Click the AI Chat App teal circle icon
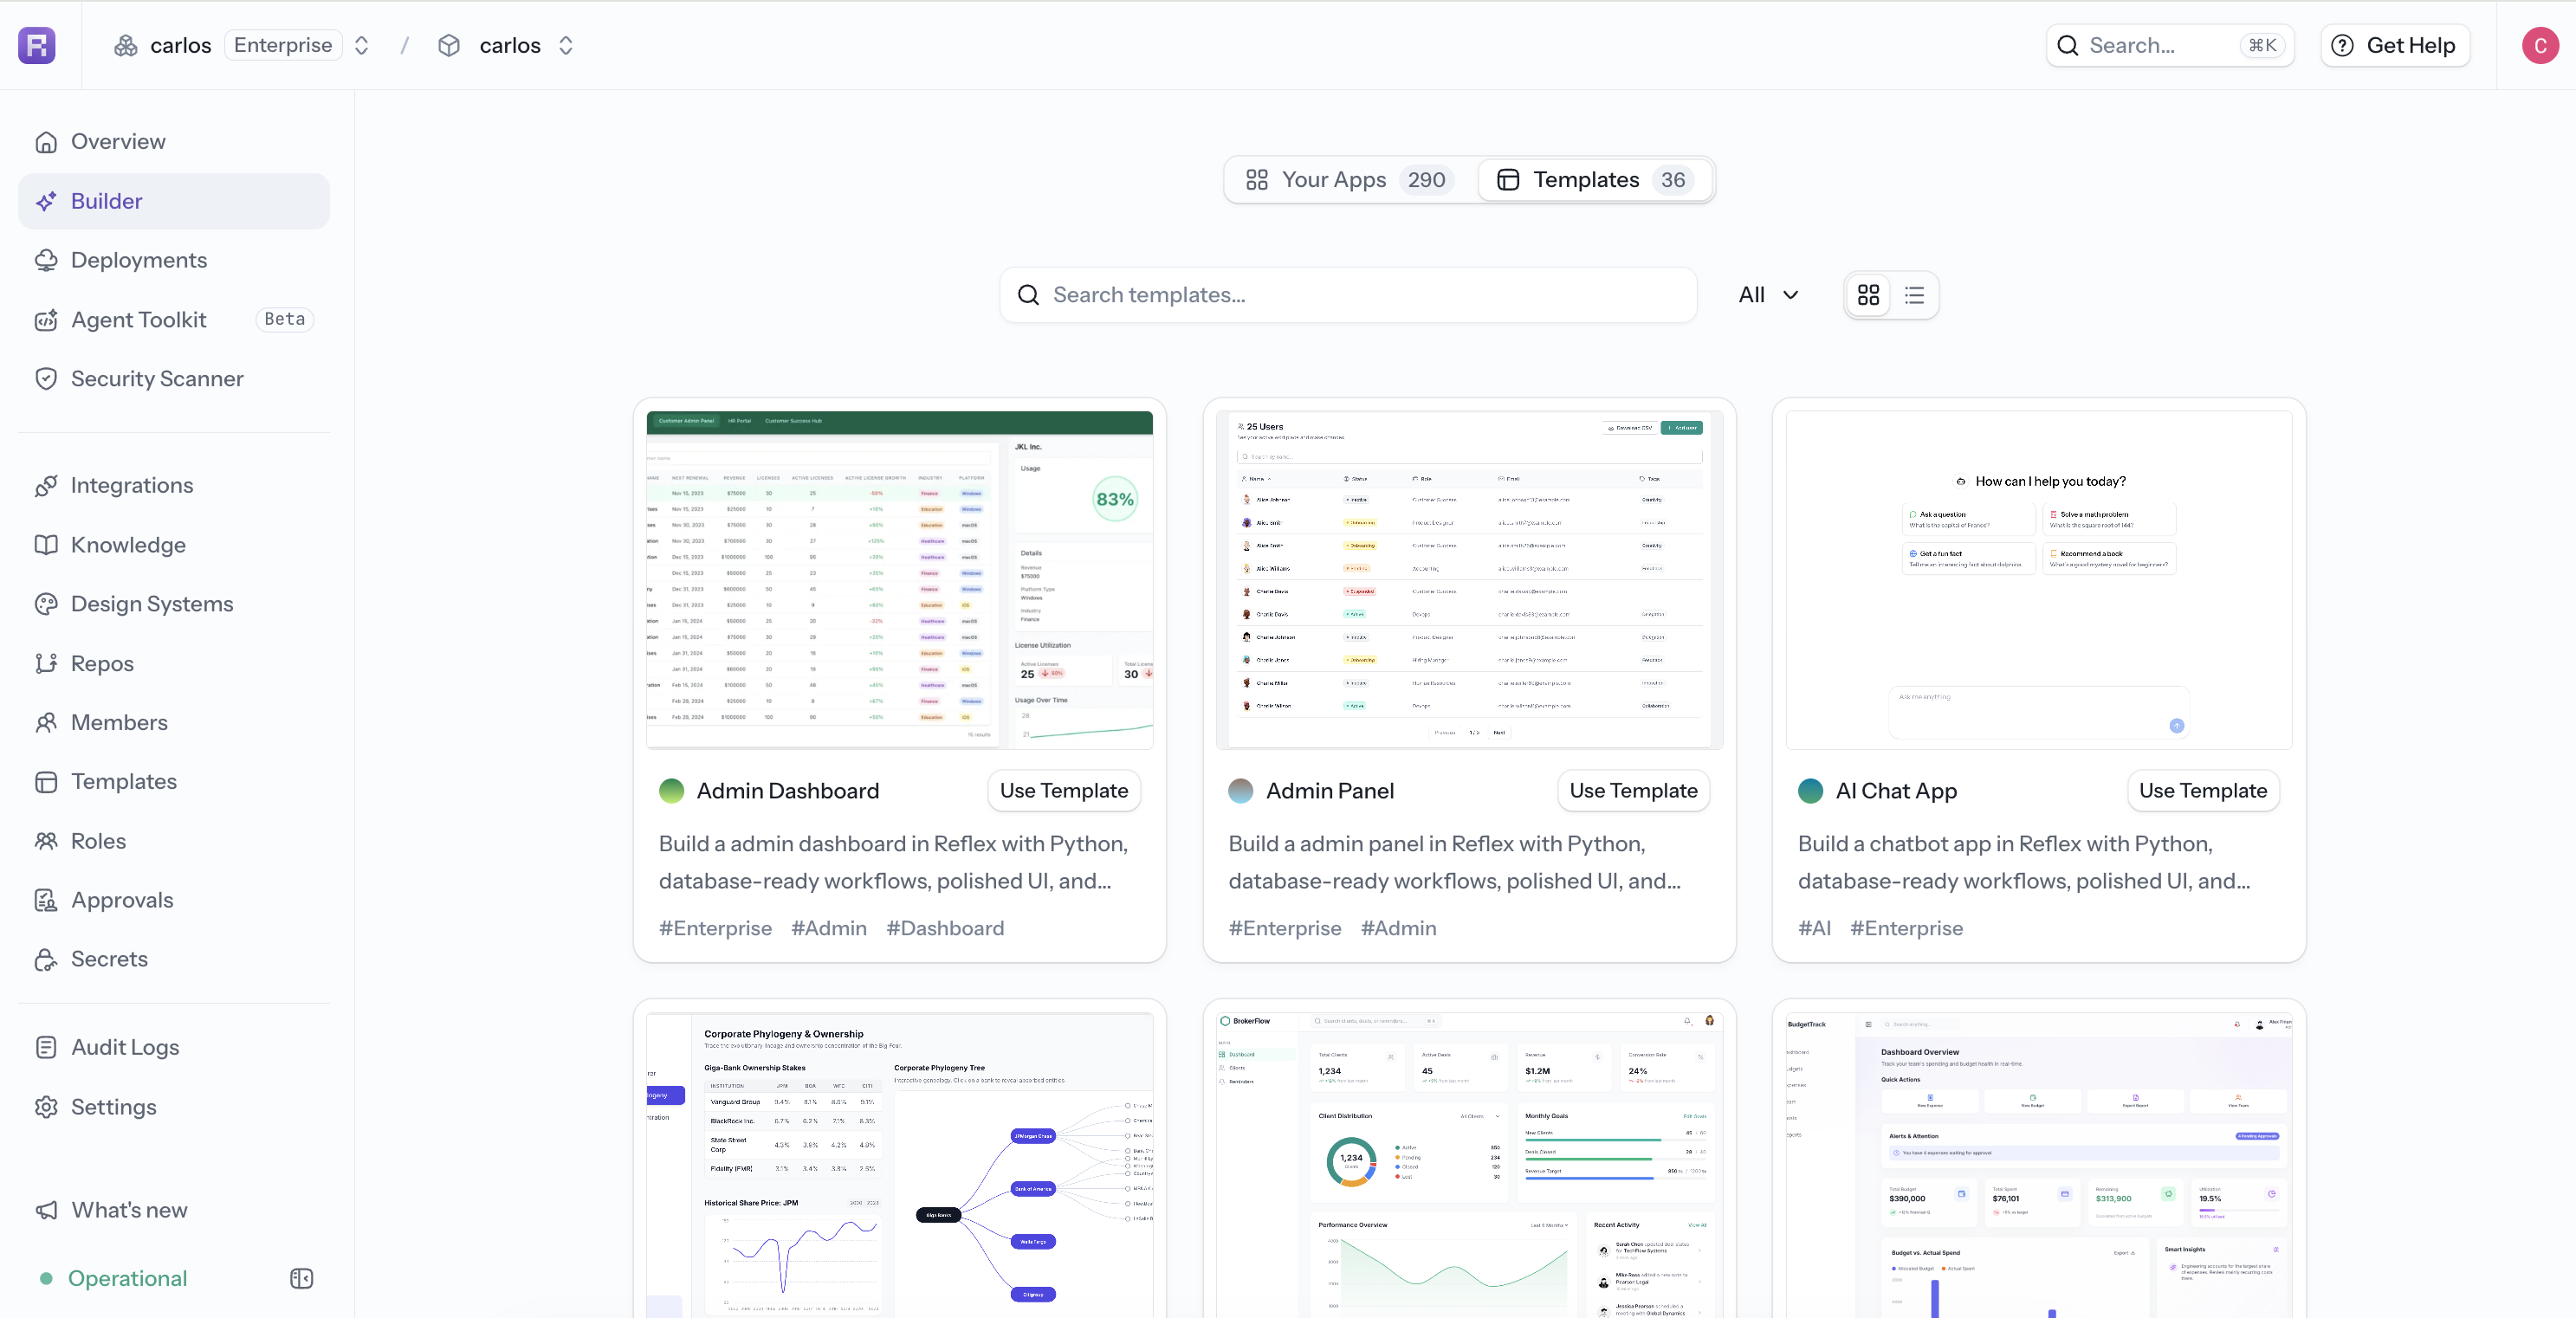The image size is (2576, 1318). (1811, 791)
